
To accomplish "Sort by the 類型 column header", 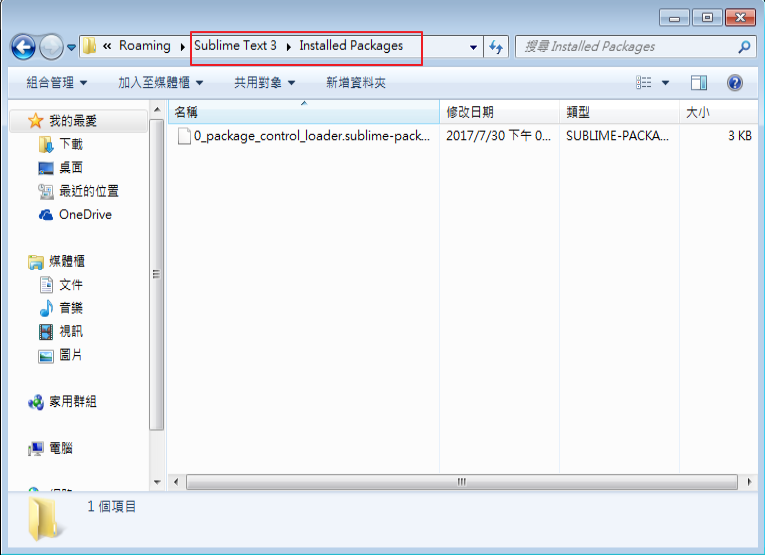I will (619, 112).
